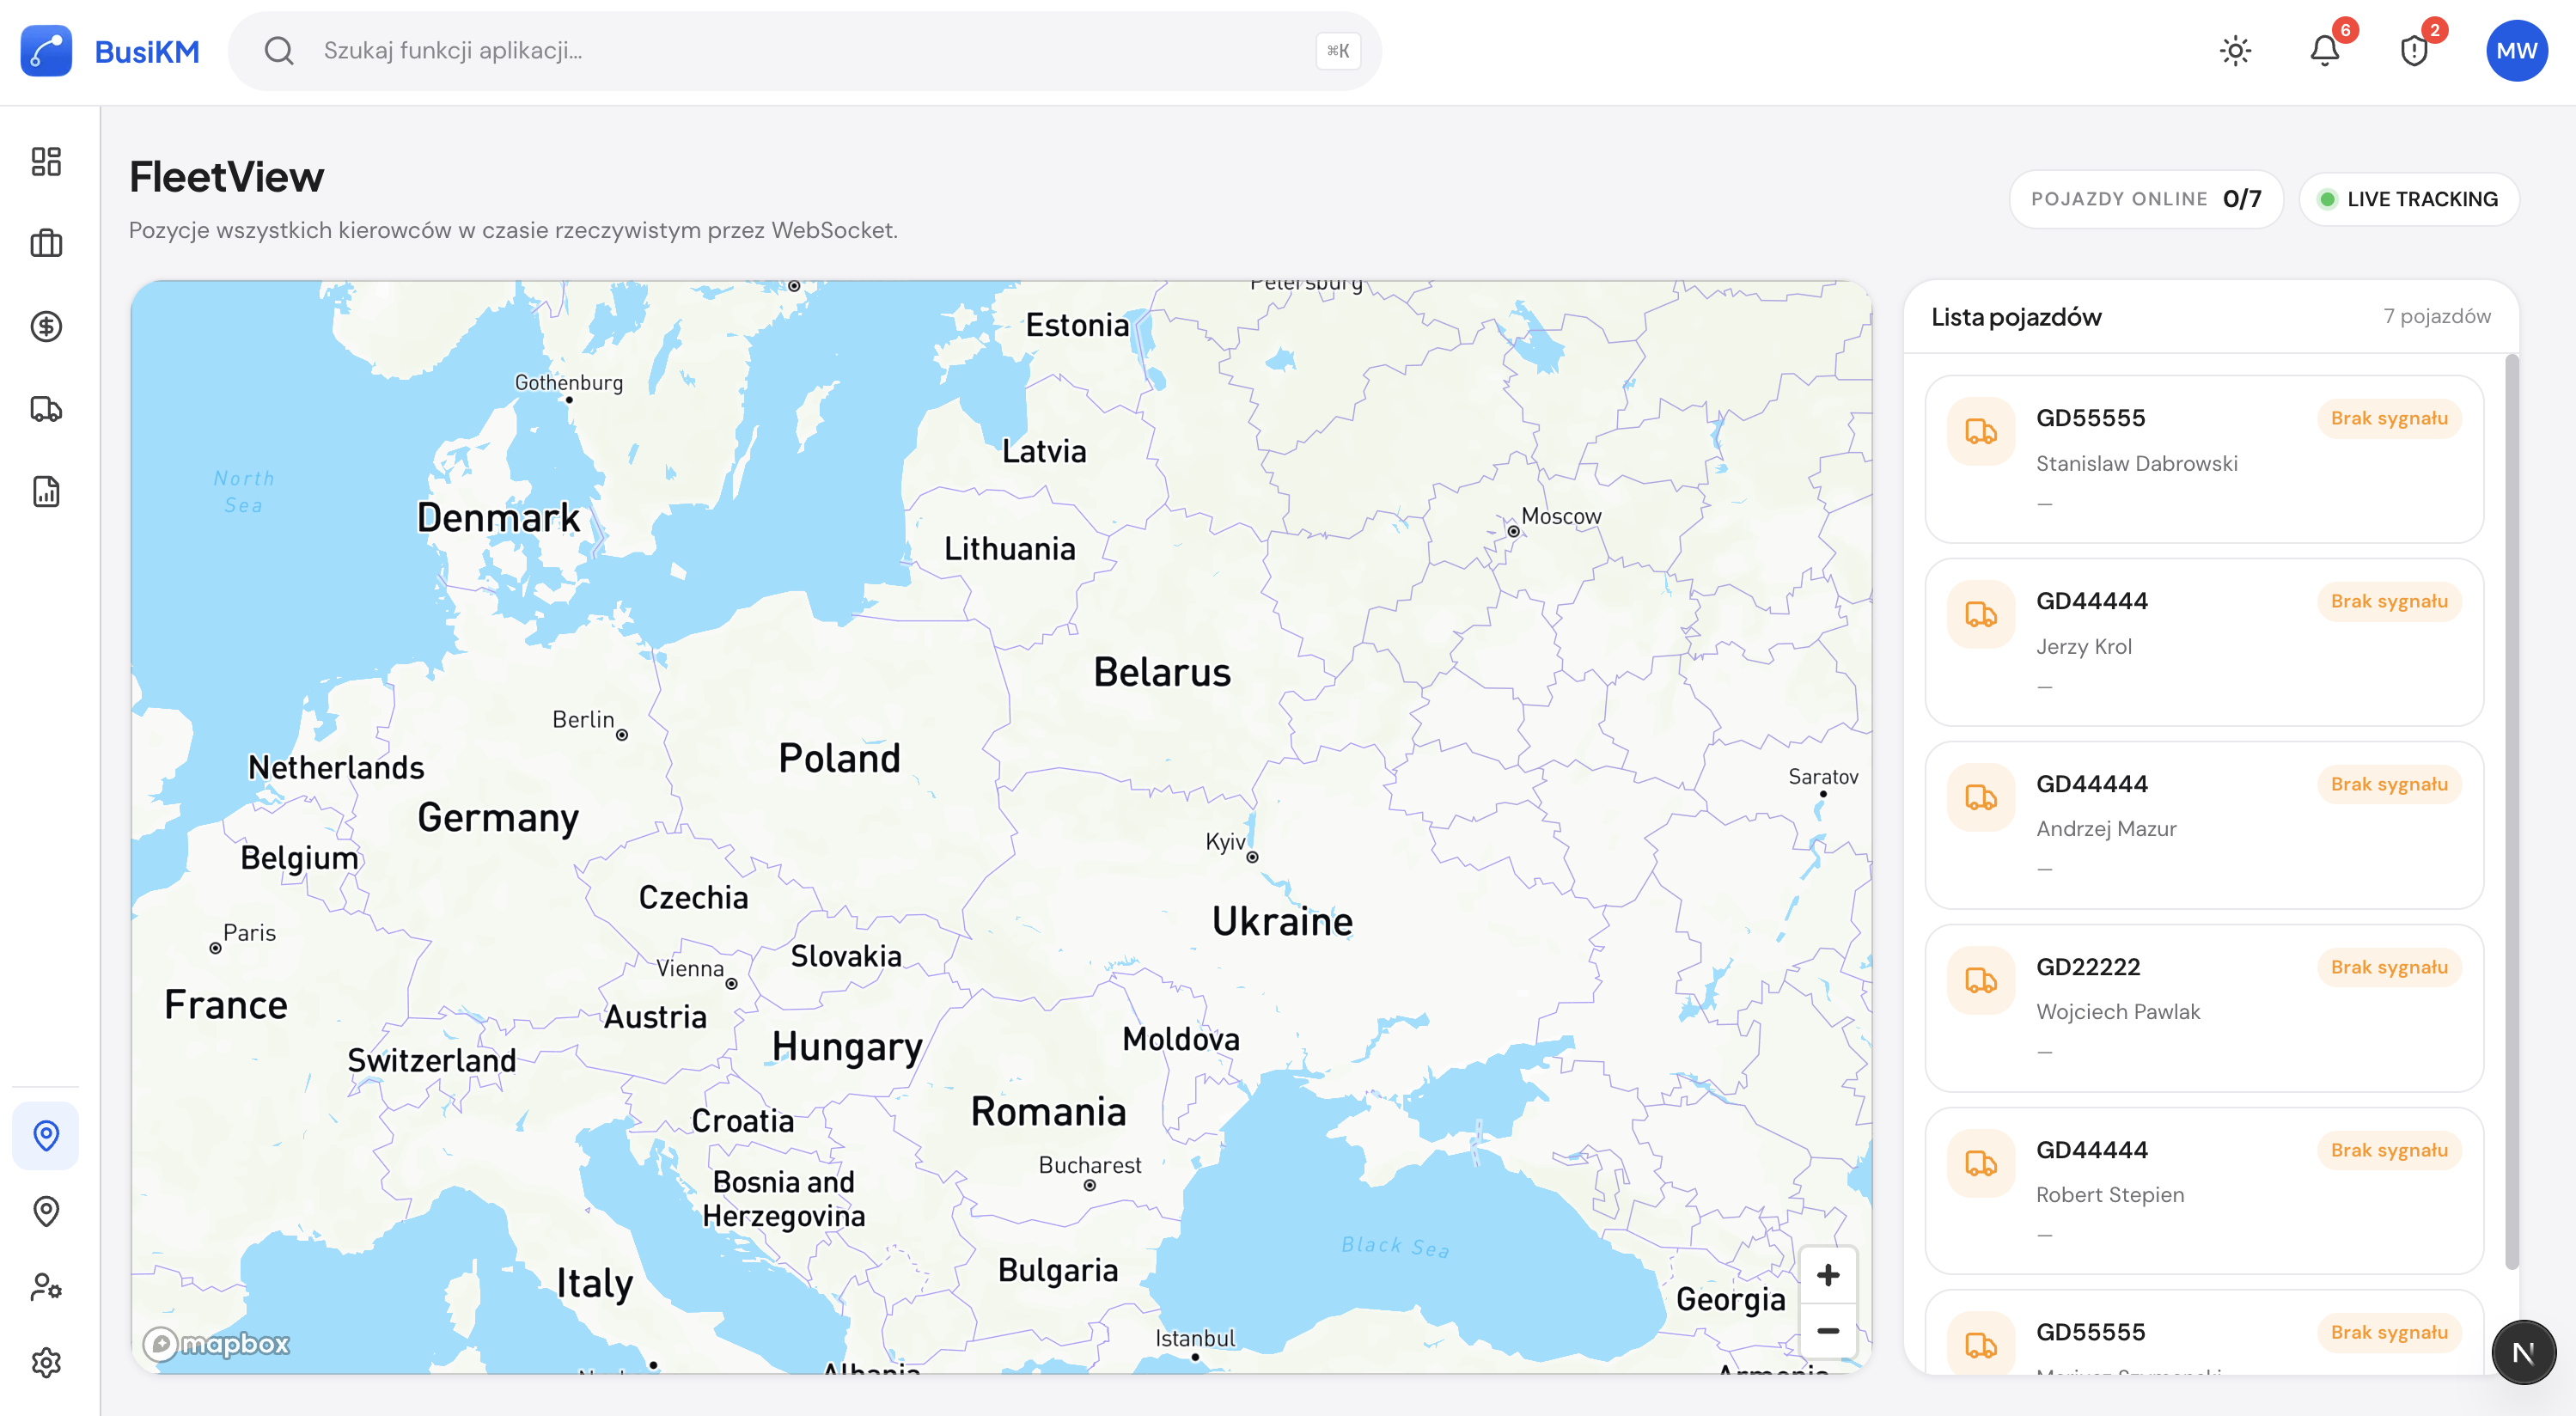Click truck icon on Robert Stepien card

coord(1981,1164)
